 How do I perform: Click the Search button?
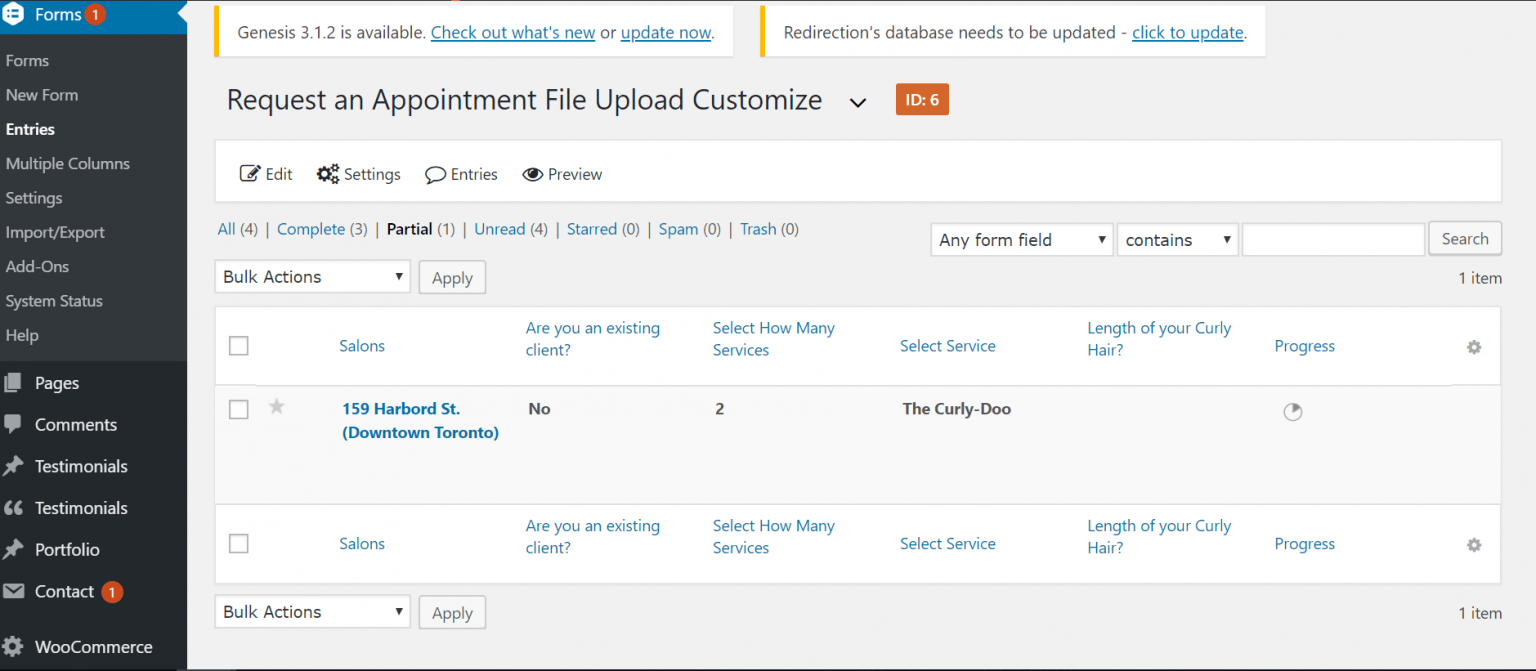pos(1464,238)
